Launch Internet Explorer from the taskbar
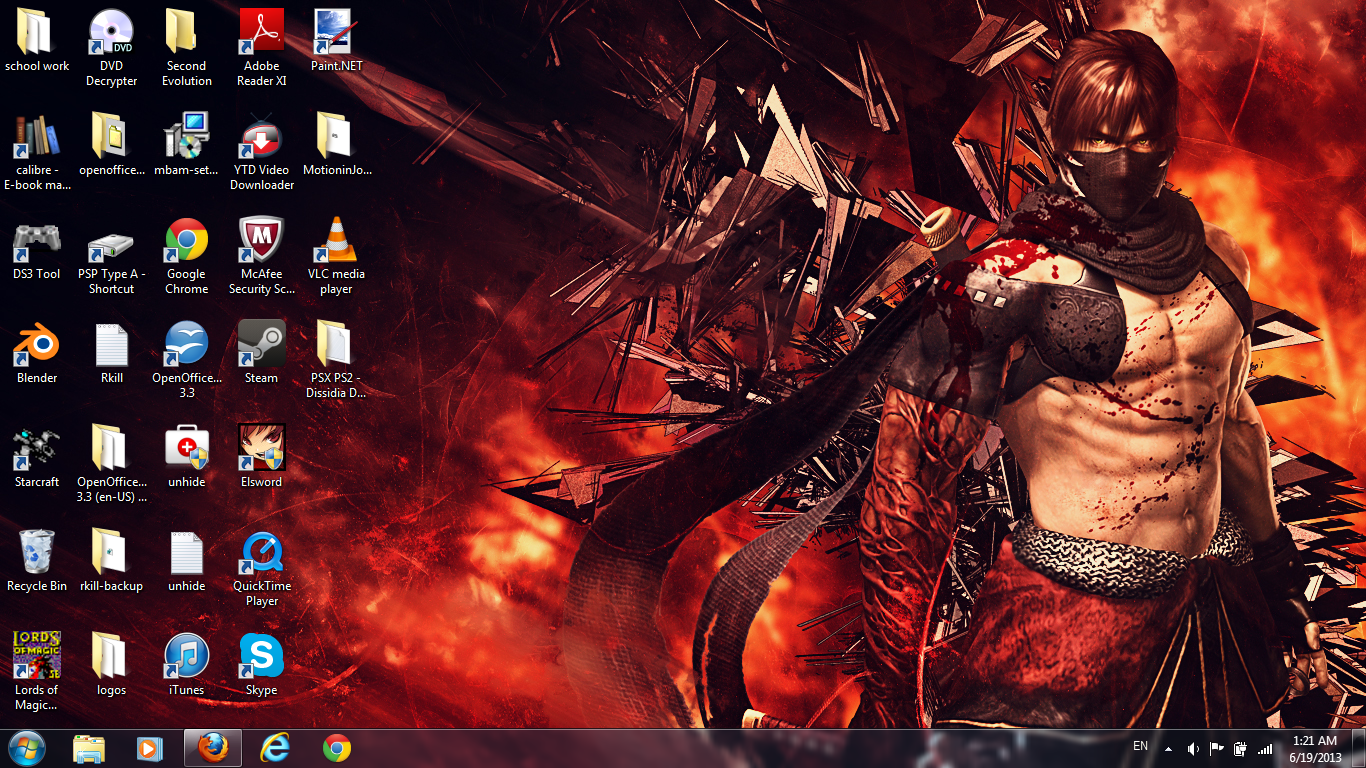 pos(274,748)
